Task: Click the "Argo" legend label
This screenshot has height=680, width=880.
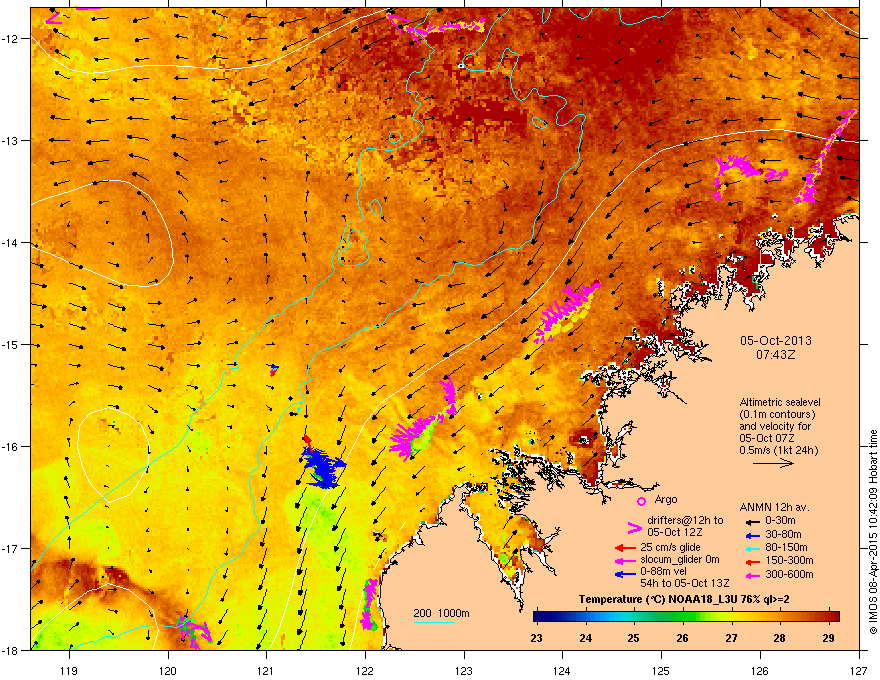Action: click(x=666, y=499)
